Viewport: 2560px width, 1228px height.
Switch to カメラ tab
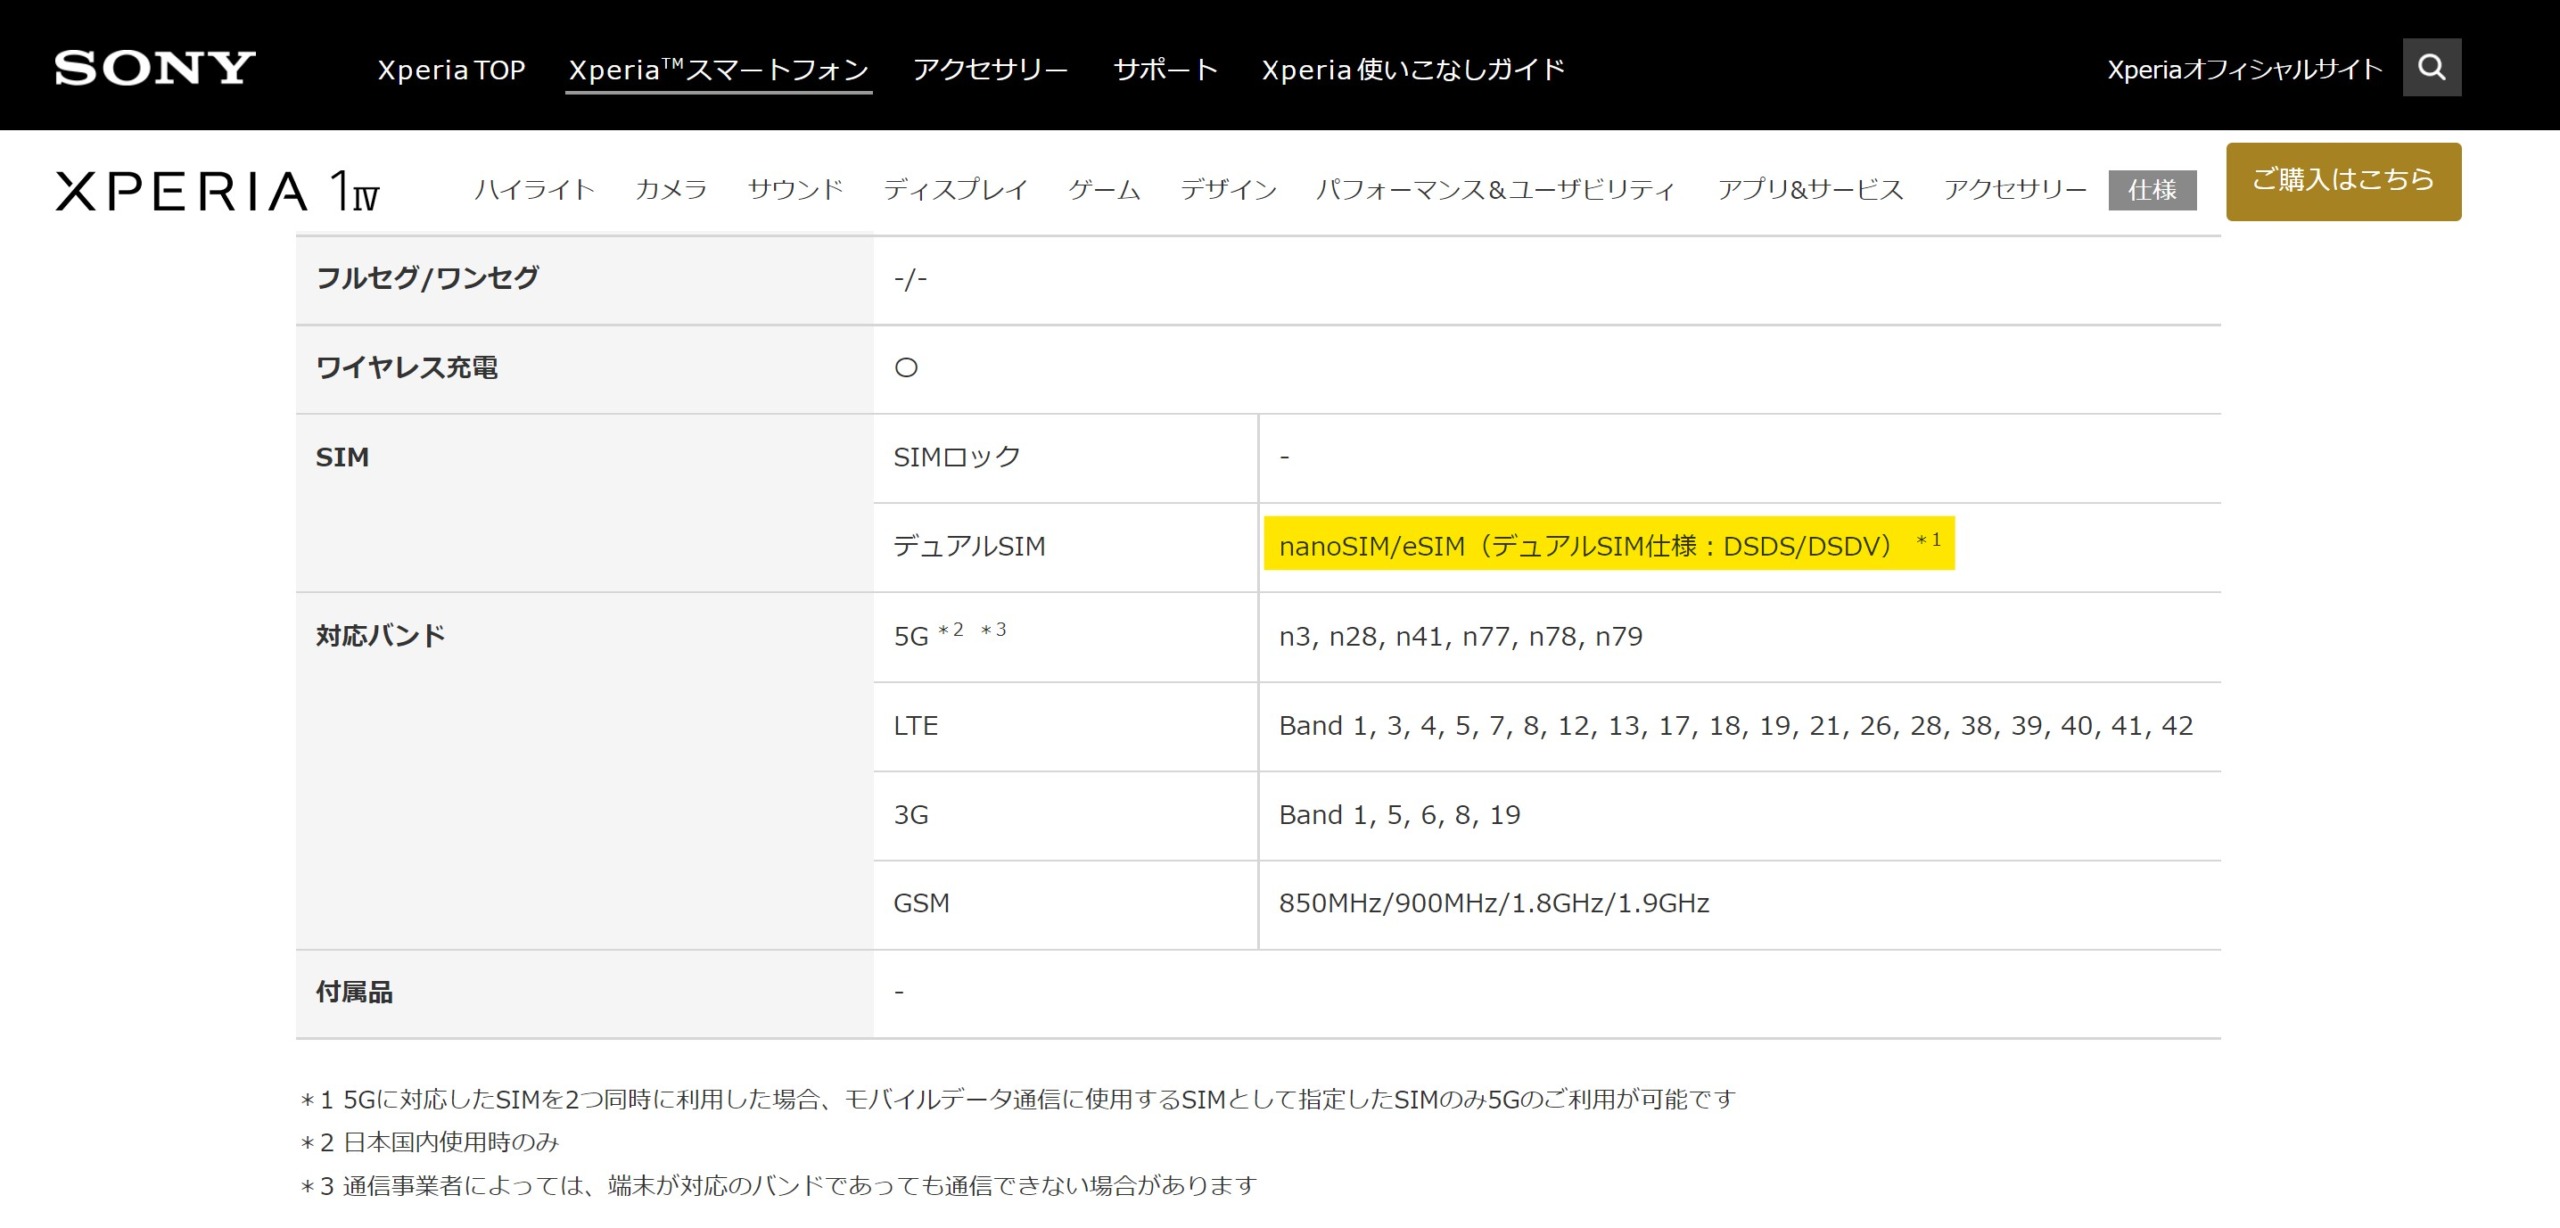coord(671,190)
